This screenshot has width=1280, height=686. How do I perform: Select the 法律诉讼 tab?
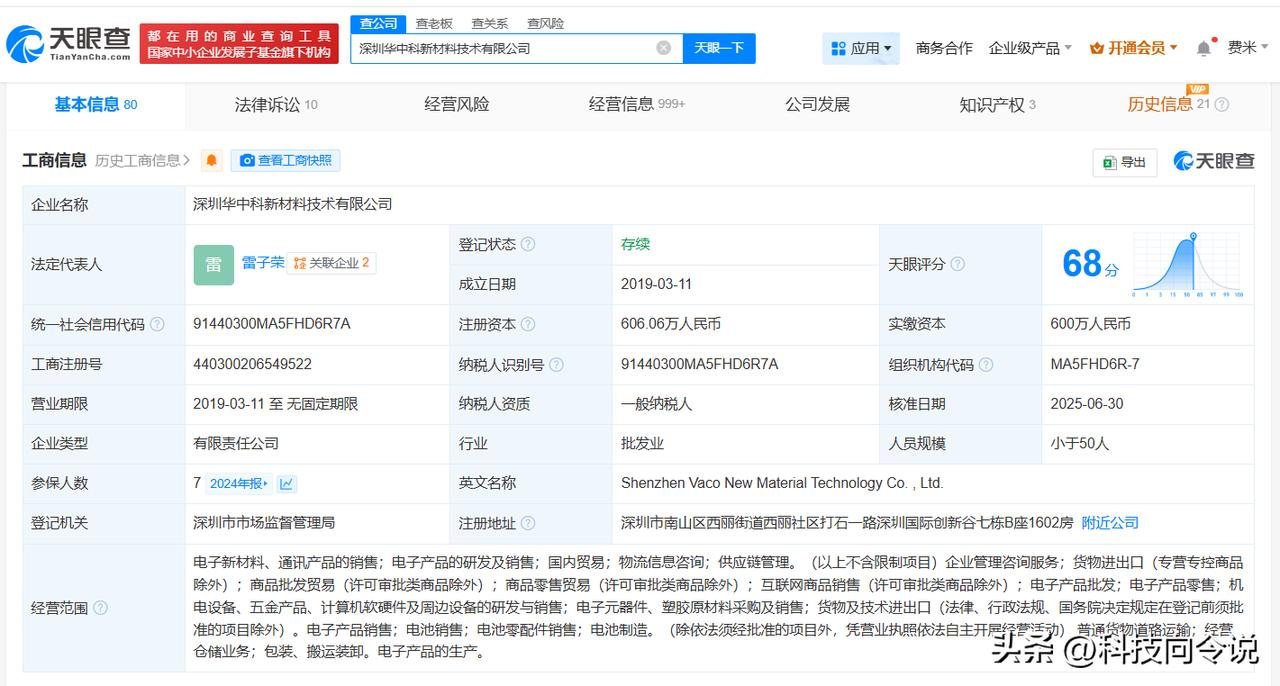click(276, 104)
